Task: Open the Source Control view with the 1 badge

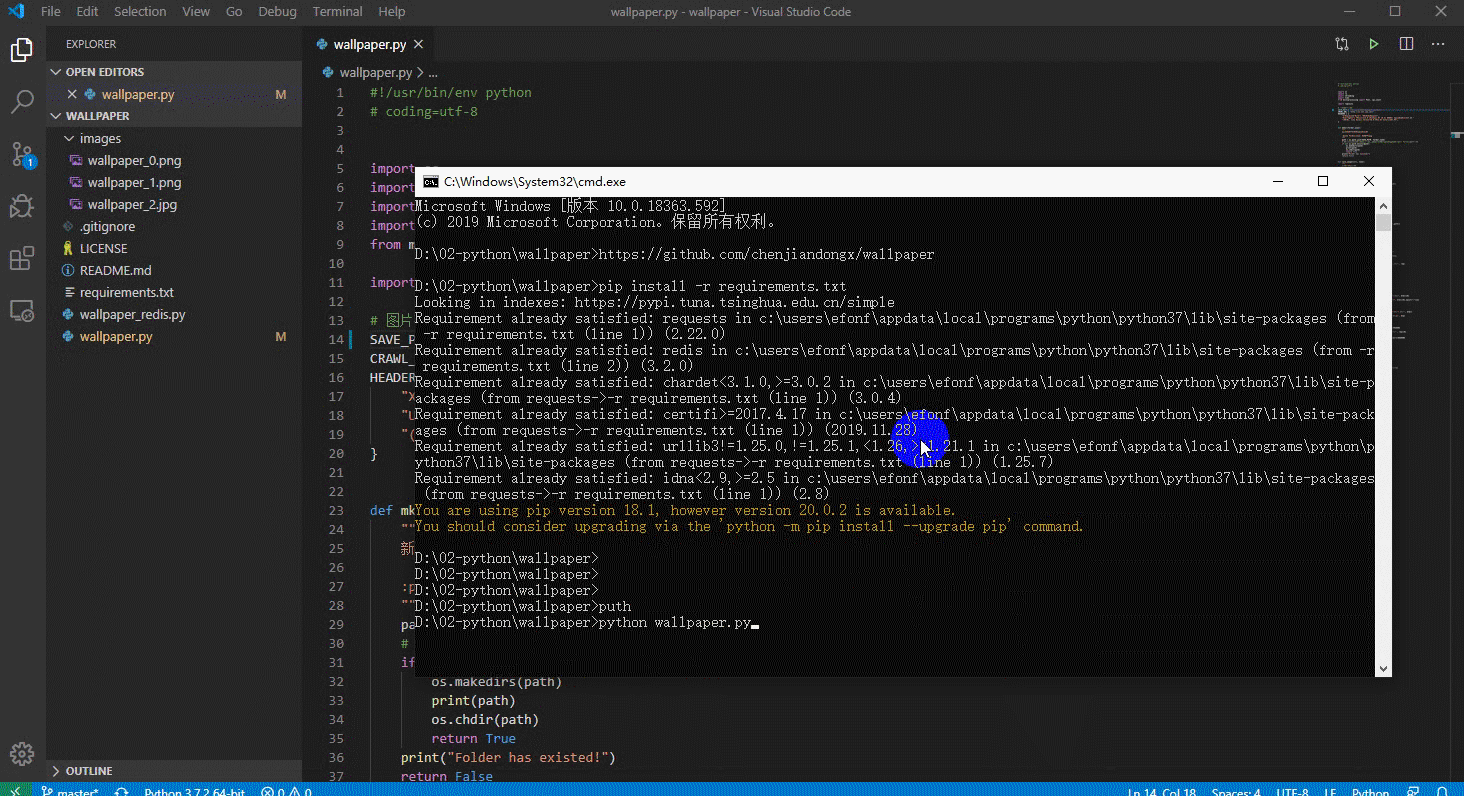Action: pyautogui.click(x=22, y=154)
